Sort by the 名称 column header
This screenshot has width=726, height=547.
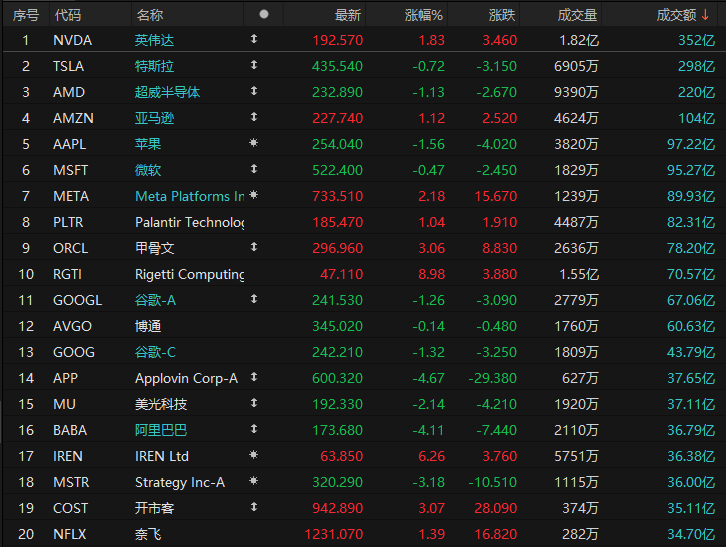click(x=150, y=15)
